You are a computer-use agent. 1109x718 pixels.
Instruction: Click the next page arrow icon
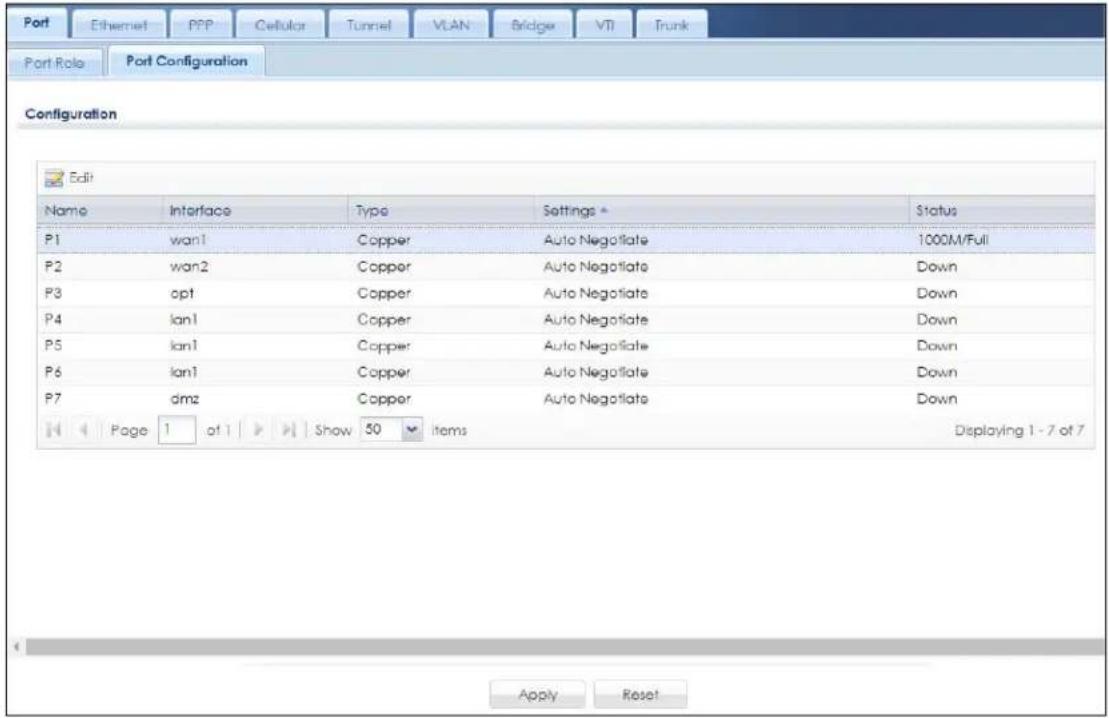tap(258, 429)
